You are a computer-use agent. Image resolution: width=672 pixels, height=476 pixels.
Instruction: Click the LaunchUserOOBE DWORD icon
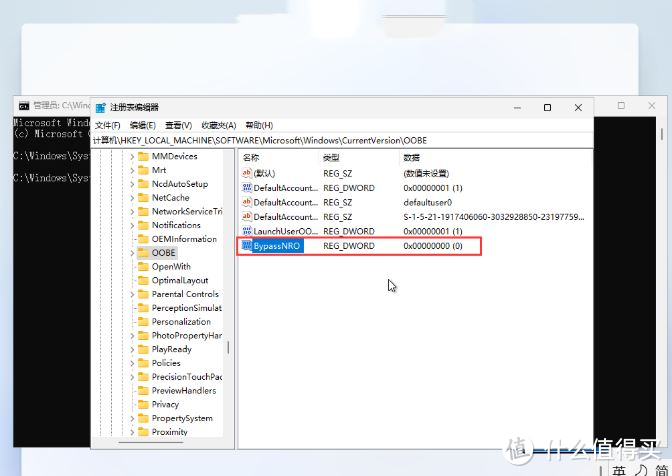(247, 231)
